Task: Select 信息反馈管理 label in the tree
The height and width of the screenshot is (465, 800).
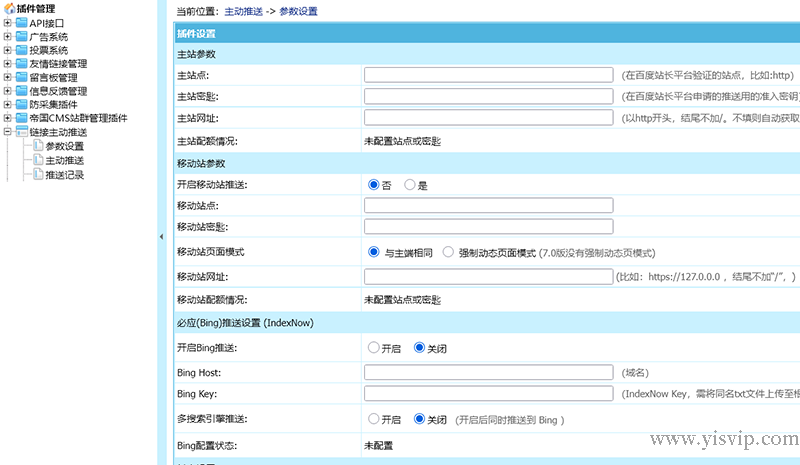Action: click(x=58, y=91)
